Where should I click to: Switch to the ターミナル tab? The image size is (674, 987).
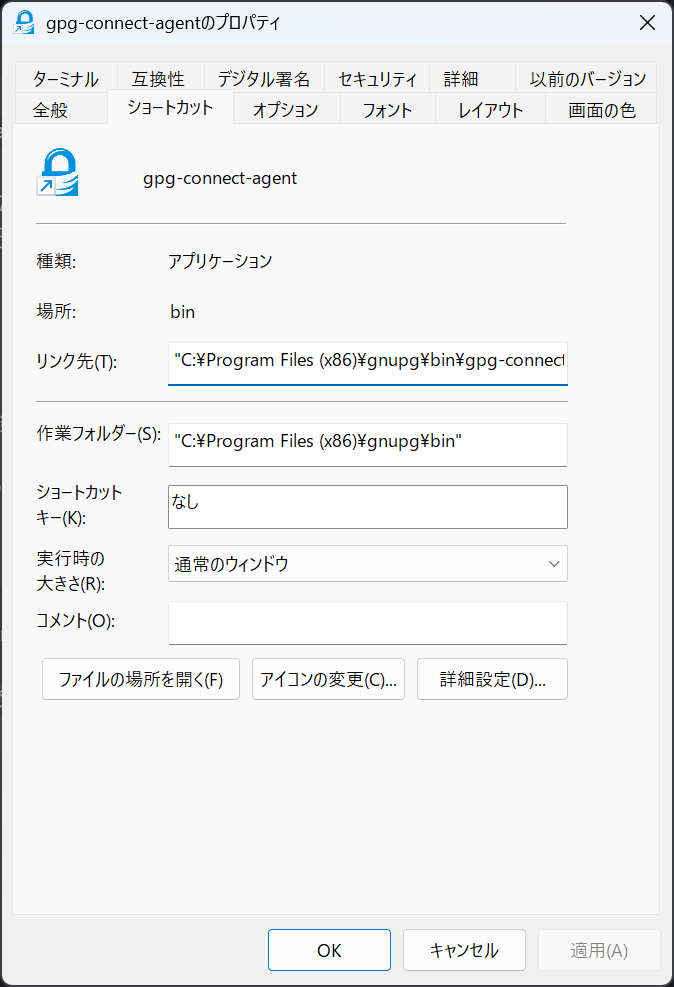tap(65, 79)
